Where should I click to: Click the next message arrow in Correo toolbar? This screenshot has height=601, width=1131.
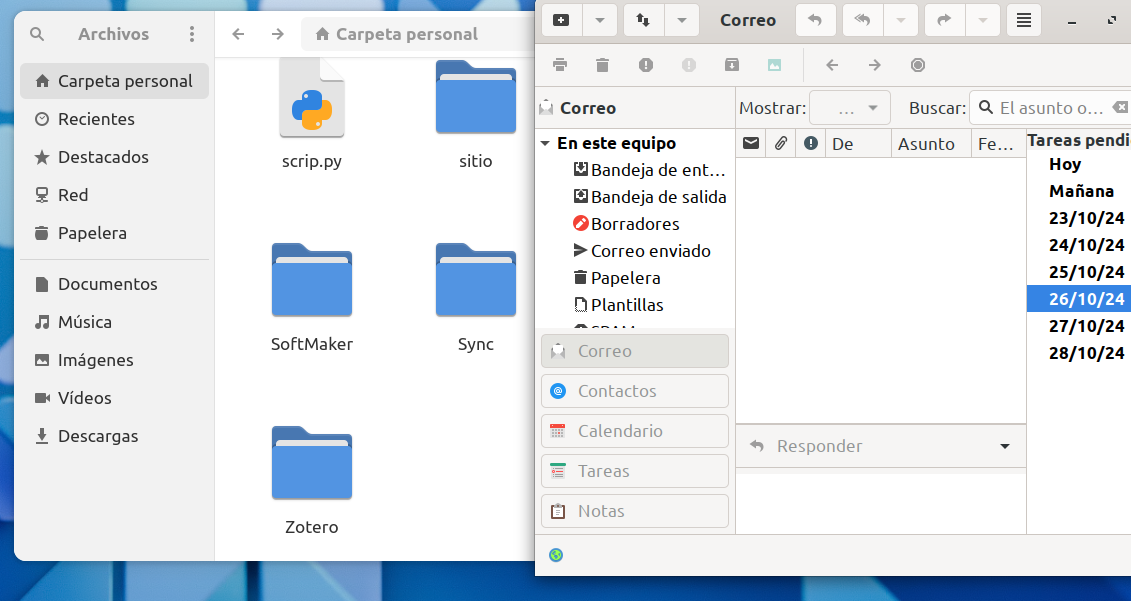pyautogui.click(x=875, y=65)
